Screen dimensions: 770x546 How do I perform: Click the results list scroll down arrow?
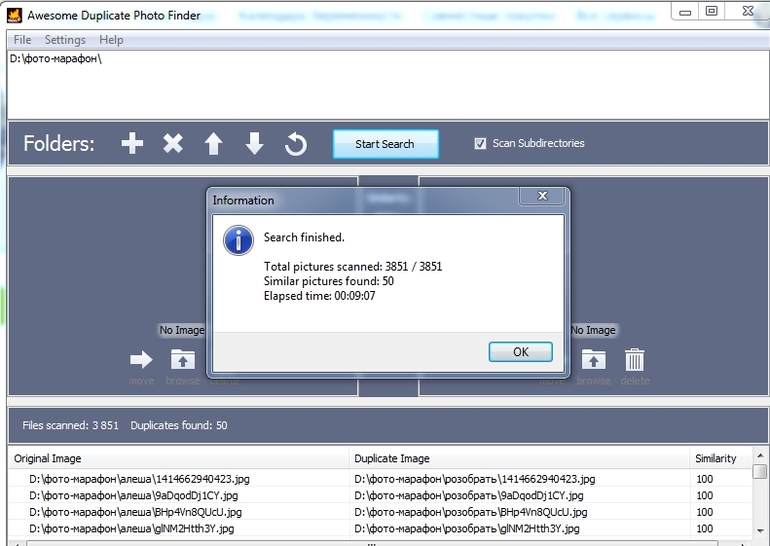pos(760,530)
